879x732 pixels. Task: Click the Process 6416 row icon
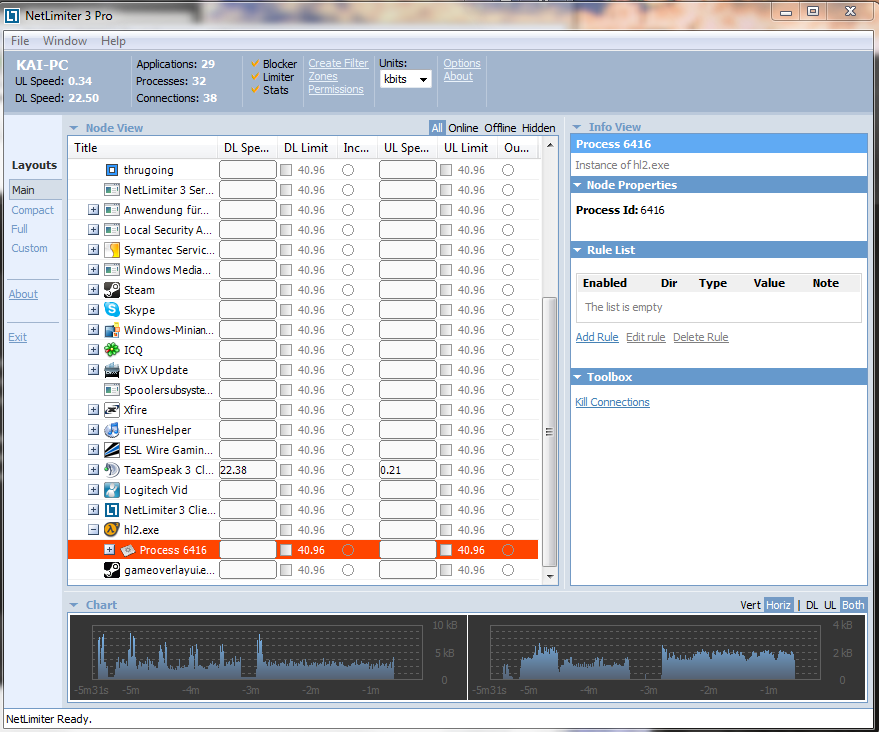(128, 550)
